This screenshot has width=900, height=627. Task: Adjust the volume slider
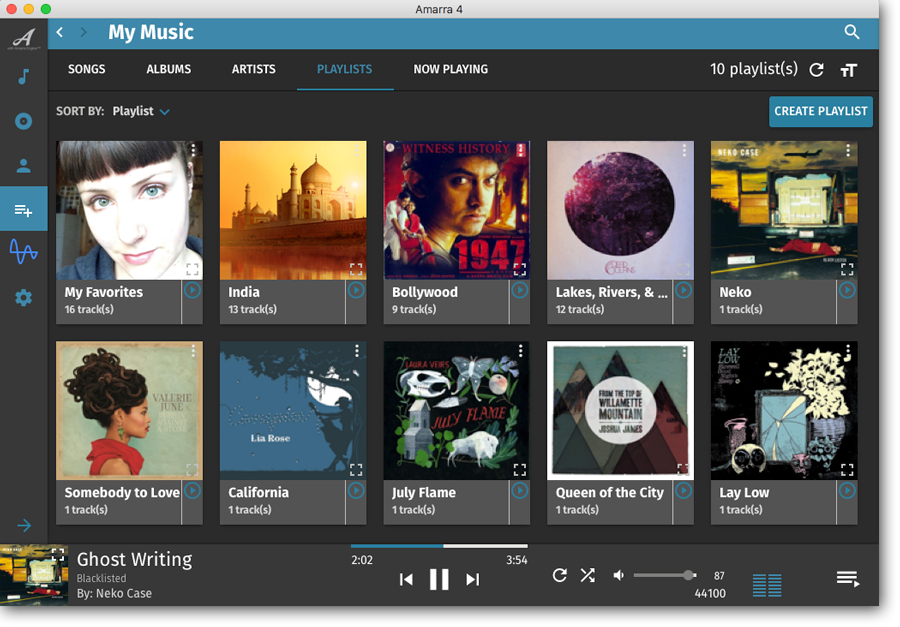(x=665, y=575)
